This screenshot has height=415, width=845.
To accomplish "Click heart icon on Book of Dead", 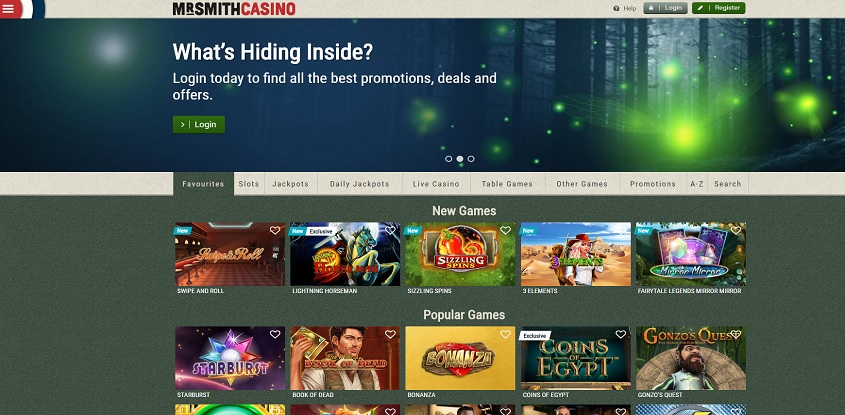I will 390,334.
